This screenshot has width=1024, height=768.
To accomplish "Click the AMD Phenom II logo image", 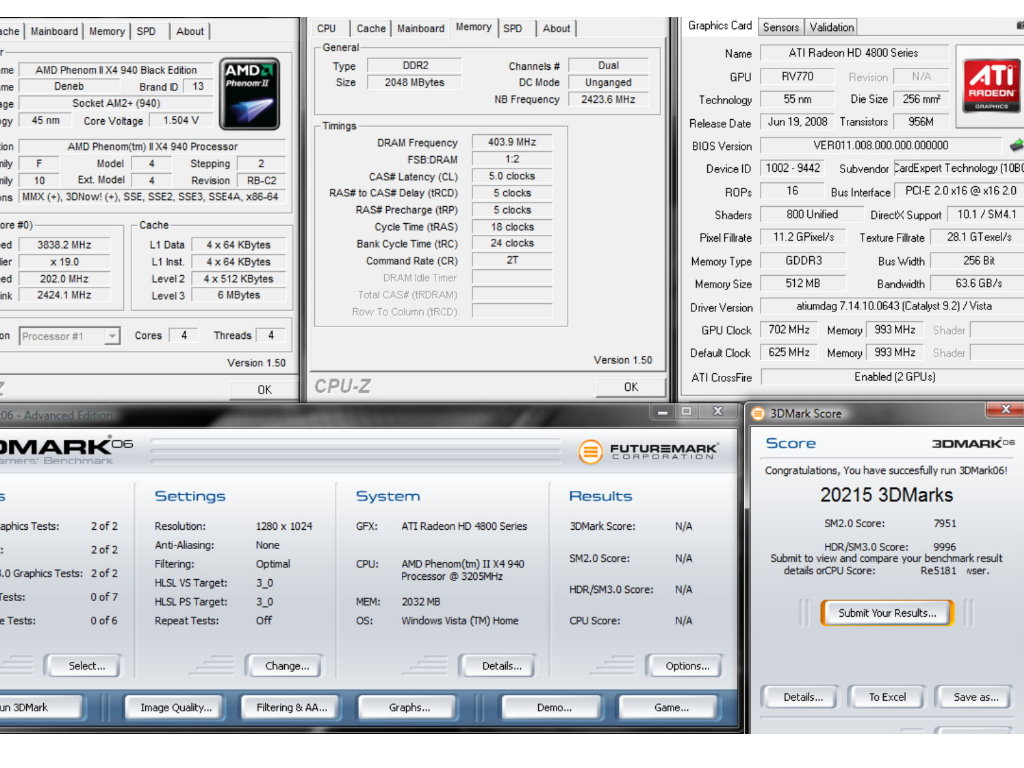I will 249,93.
